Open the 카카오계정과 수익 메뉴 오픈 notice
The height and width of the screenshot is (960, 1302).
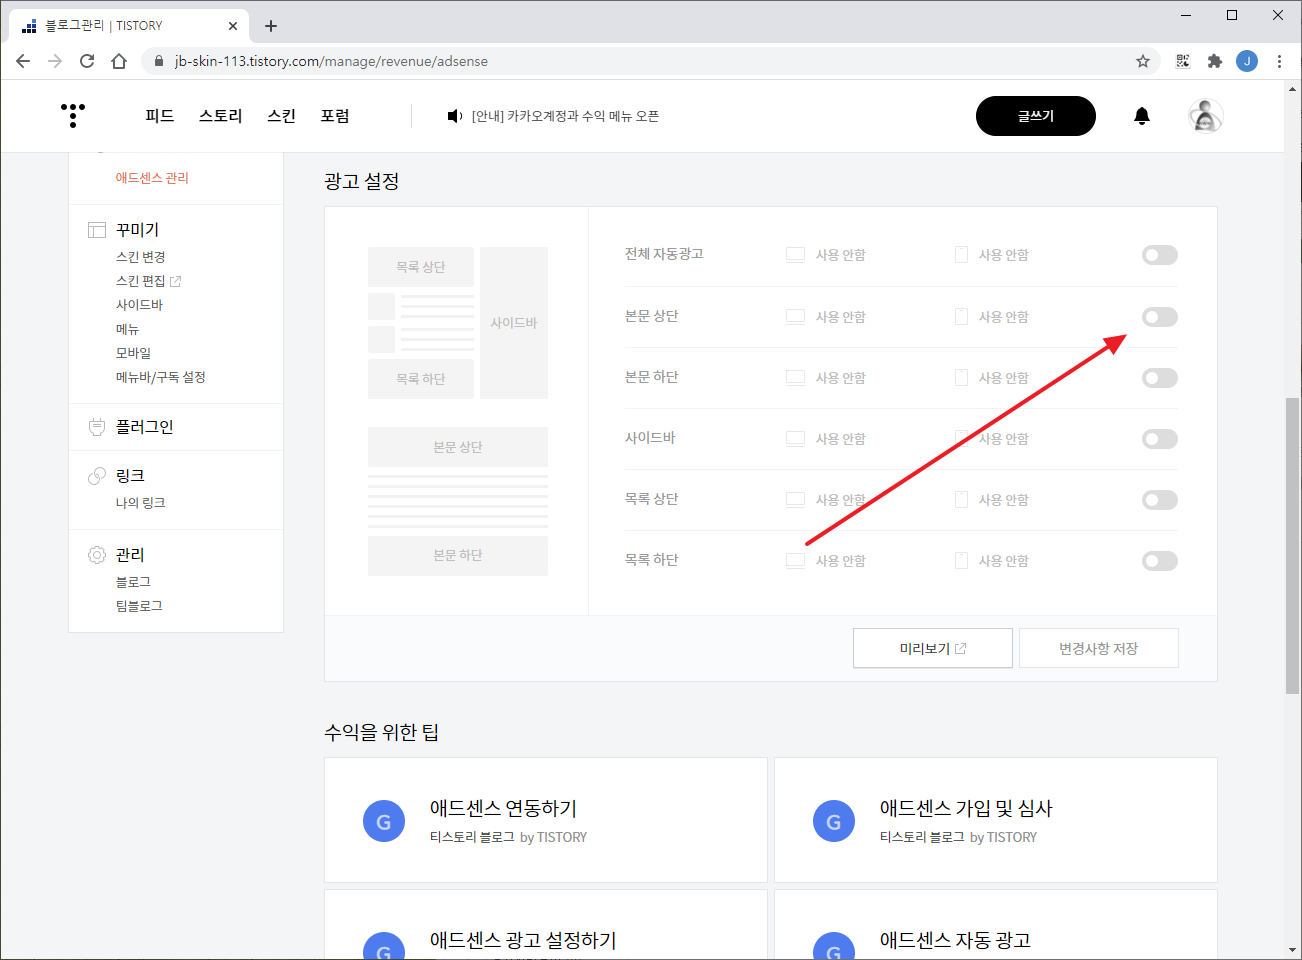[x=565, y=116]
